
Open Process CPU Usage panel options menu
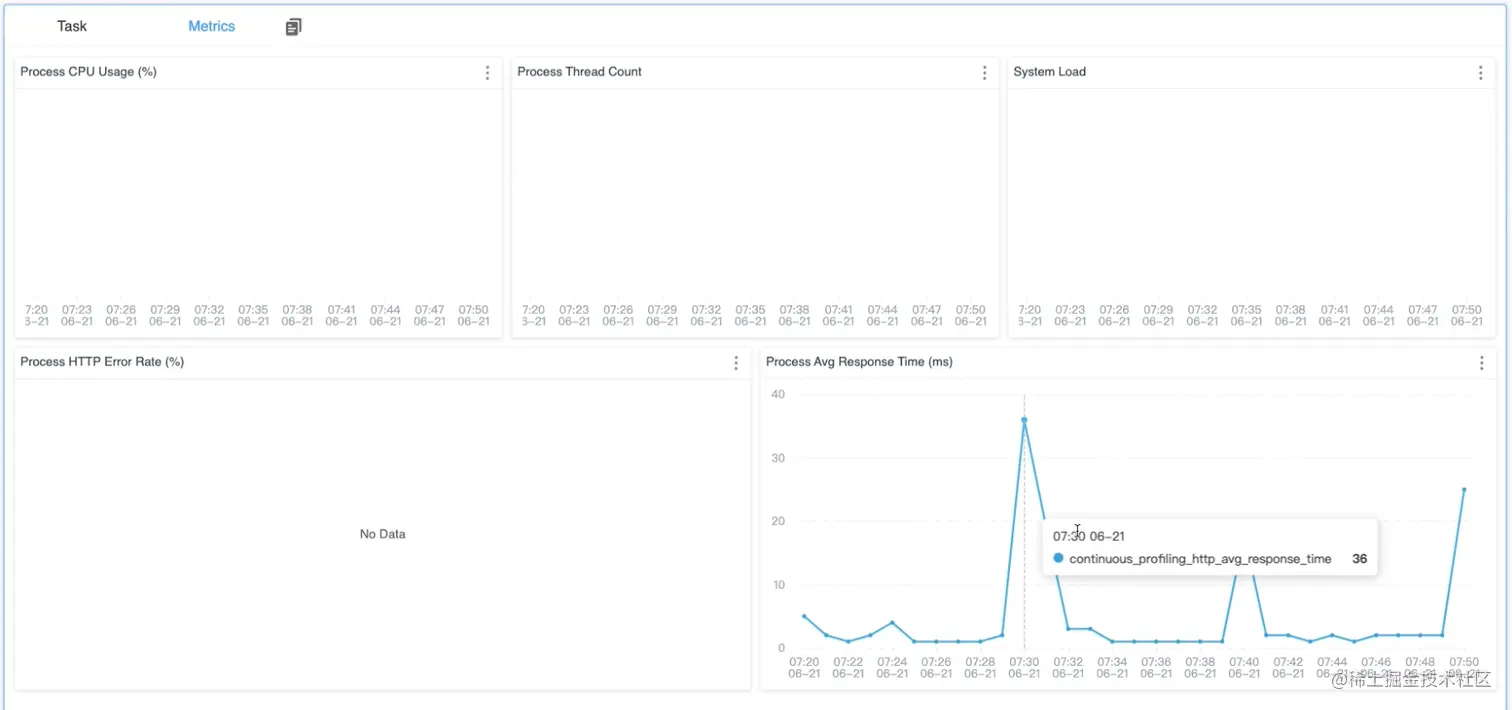(x=487, y=73)
